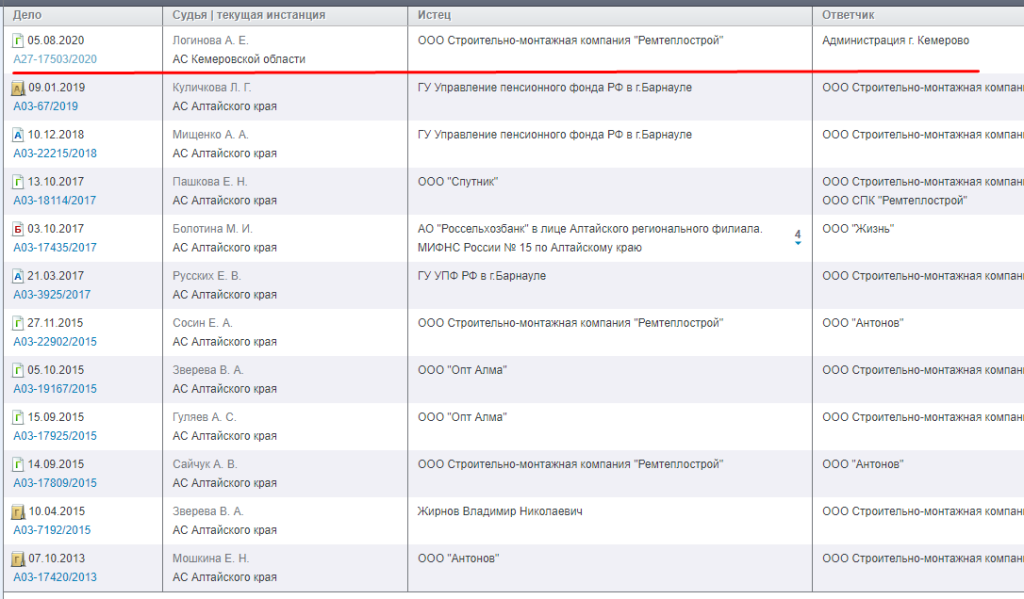The image size is (1024, 599).
Task: Click civil case icon beside 07.10.2013
Action: tap(18, 559)
